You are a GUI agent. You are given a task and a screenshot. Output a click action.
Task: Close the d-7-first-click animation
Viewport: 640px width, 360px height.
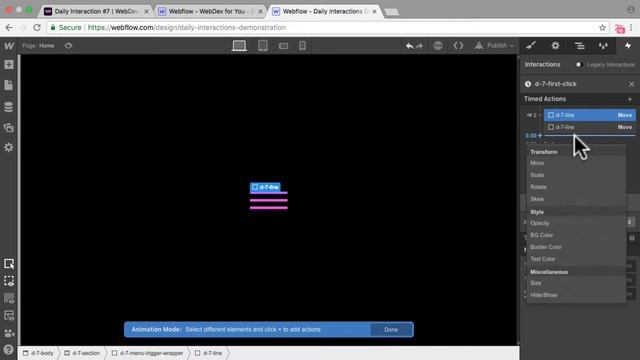(x=631, y=84)
